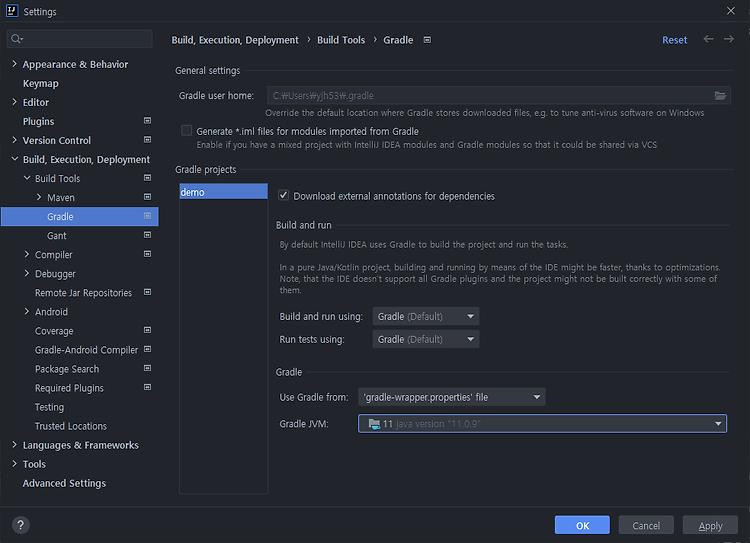
Task: Click the forward navigation arrow icon
Action: (x=728, y=39)
